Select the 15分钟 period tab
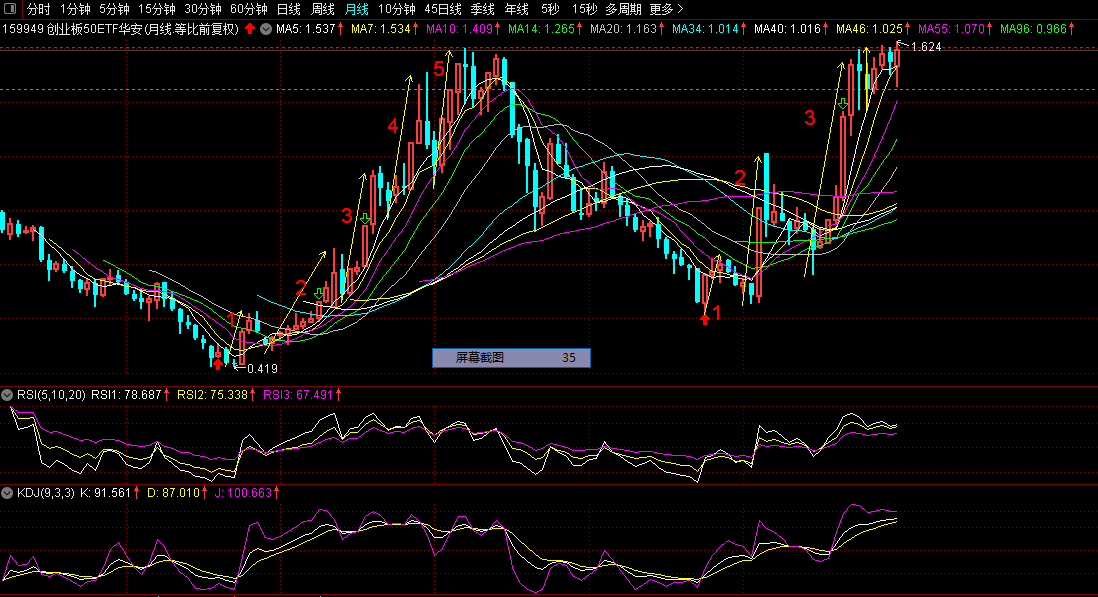This screenshot has width=1098, height=597. click(157, 9)
